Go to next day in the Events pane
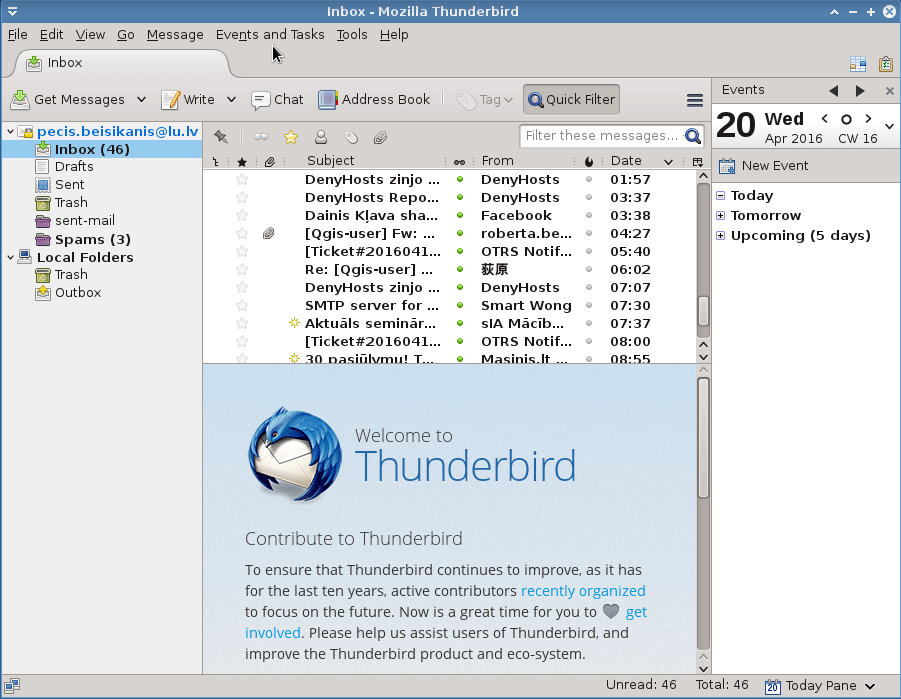This screenshot has width=901, height=699. coord(868,119)
